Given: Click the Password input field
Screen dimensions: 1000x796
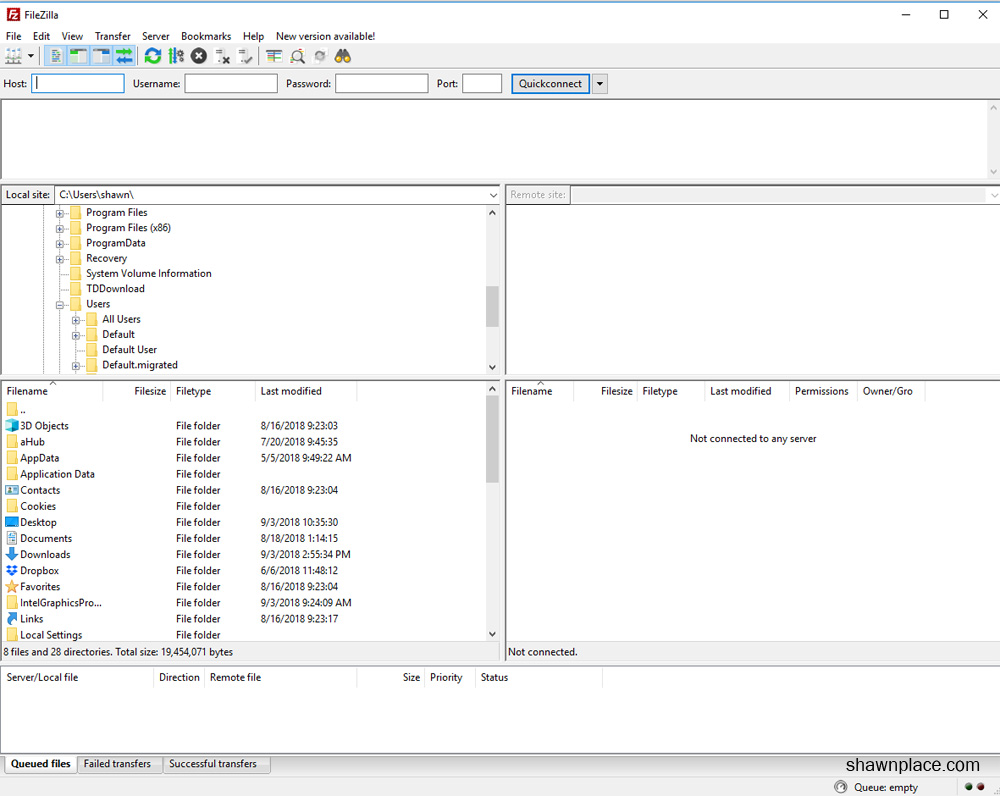Looking at the screenshot, I should pyautogui.click(x=381, y=84).
